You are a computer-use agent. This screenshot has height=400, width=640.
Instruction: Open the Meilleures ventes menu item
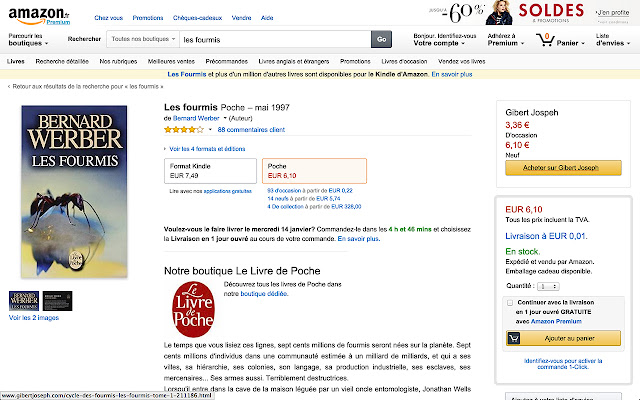(171, 62)
